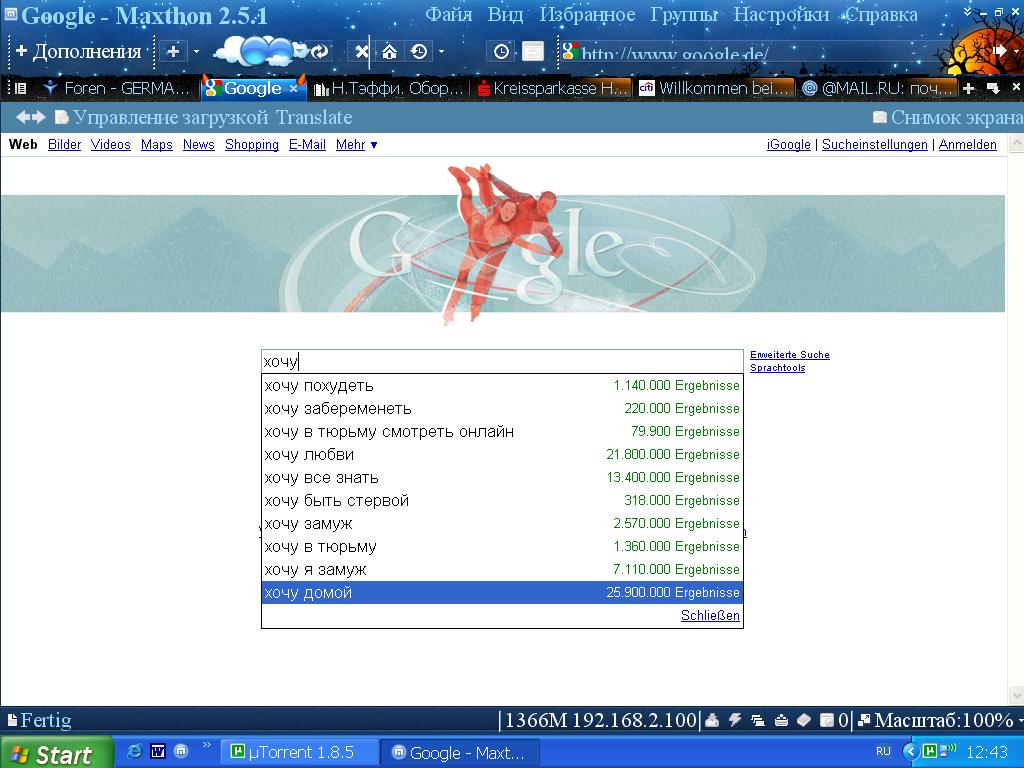Image resolution: width=1024 pixels, height=768 pixels.
Task: Open the News link
Action: coord(199,144)
